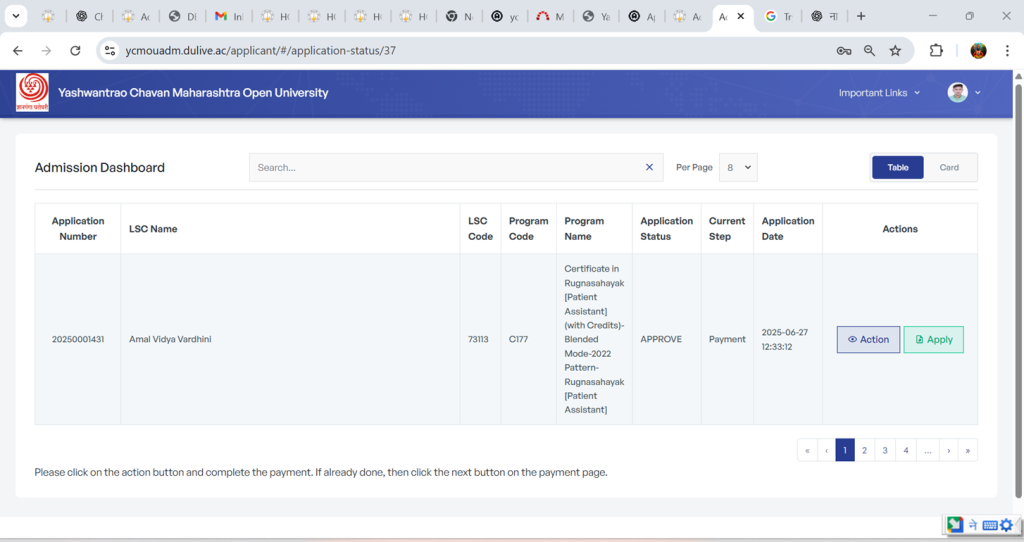Screen dimensions: 1024x542
Task: Expand the Important Links menu
Action: click(879, 93)
